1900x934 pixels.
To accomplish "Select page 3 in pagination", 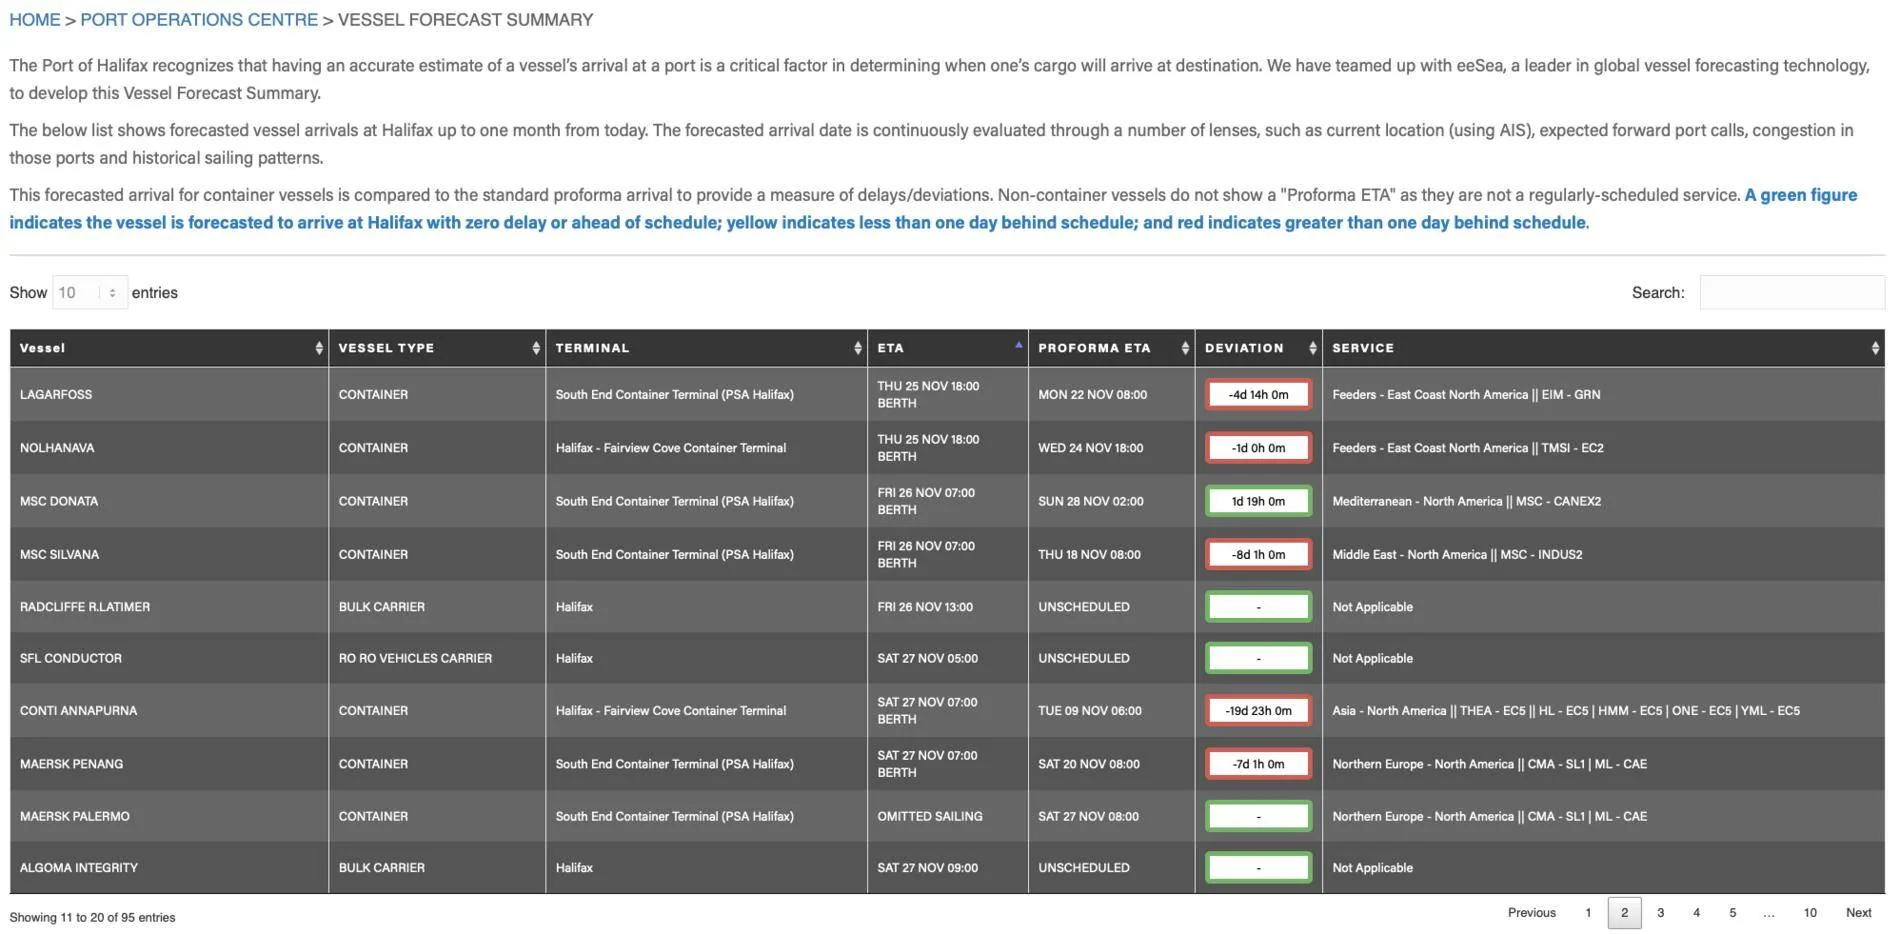I will click(1660, 912).
